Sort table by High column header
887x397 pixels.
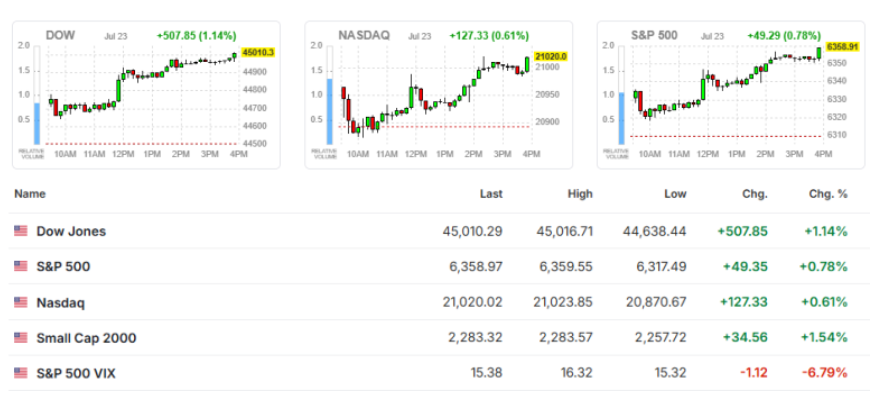(580, 194)
